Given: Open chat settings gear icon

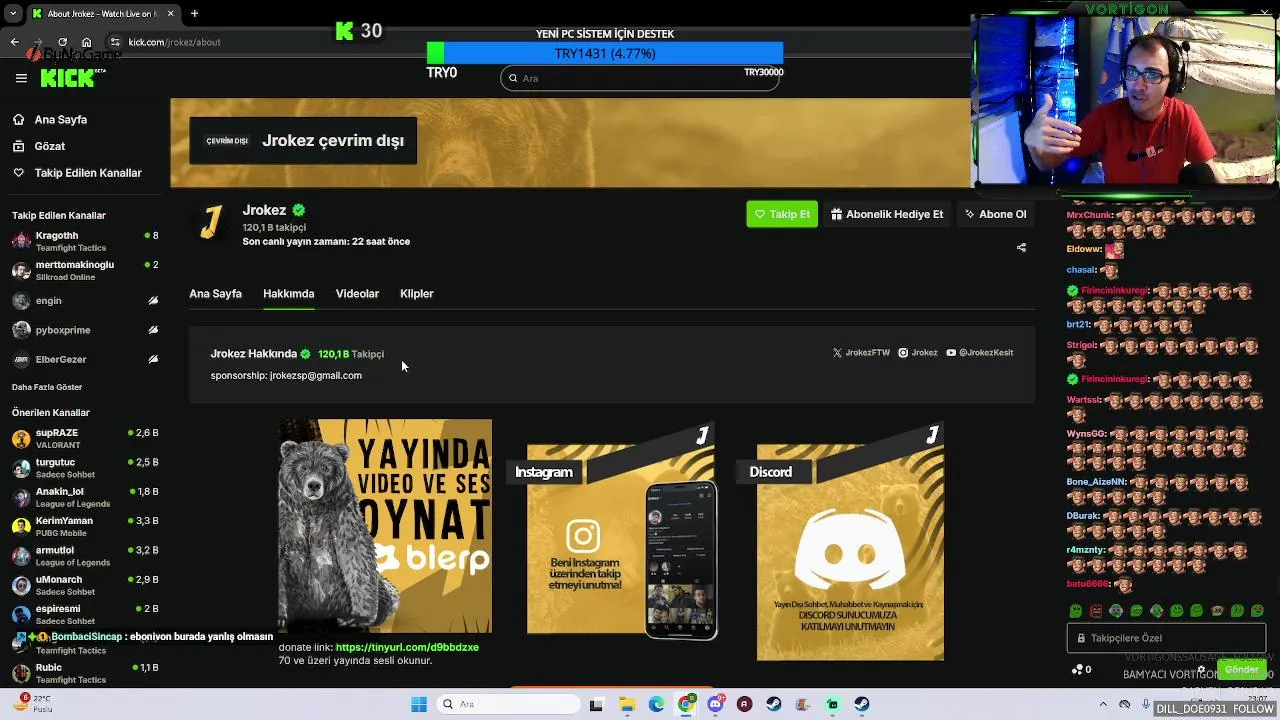Looking at the screenshot, I should [1202, 670].
